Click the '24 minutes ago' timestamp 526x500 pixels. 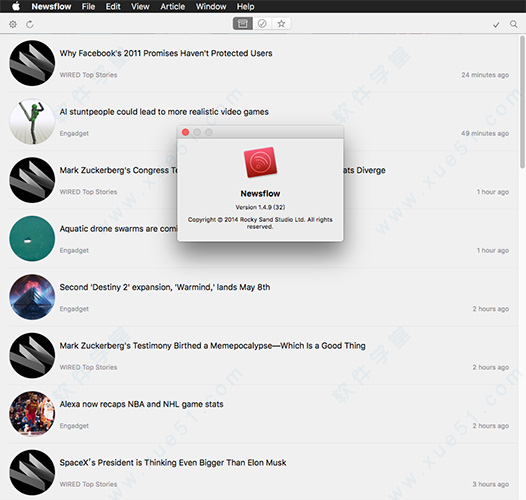tap(485, 75)
